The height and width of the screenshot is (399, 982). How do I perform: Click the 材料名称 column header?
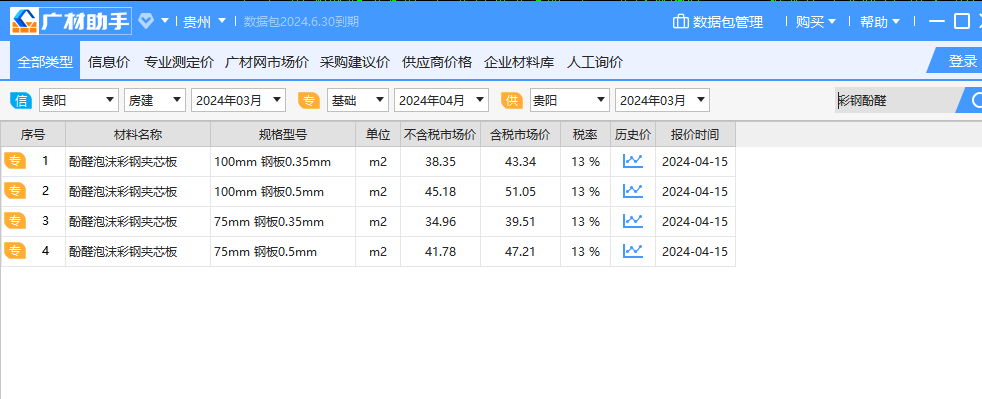click(x=138, y=135)
